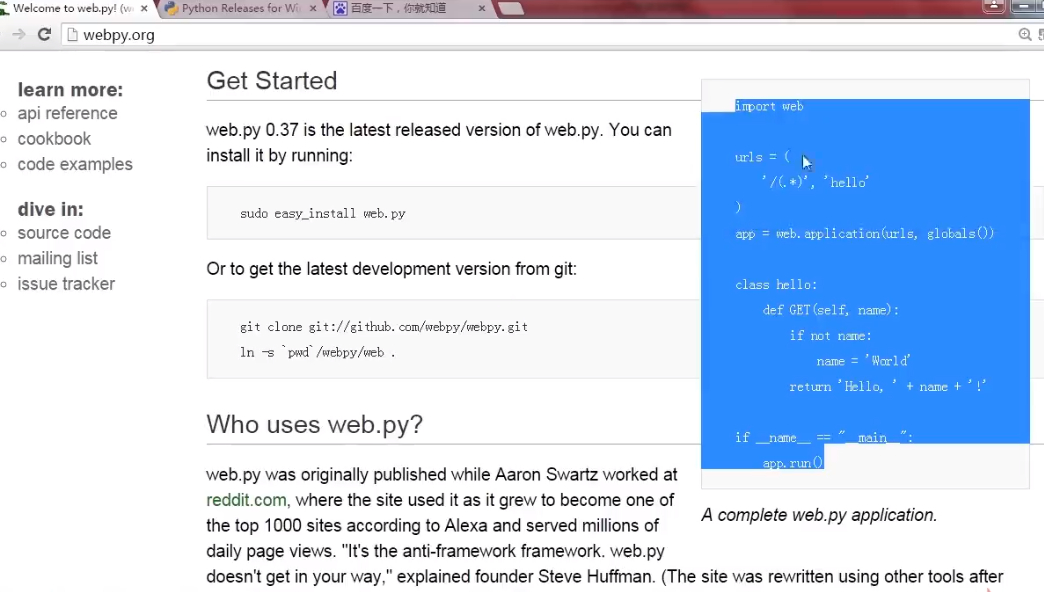Viewport: 1044px width, 592px height.
Task: Click the import web code line
Action: tap(769, 106)
